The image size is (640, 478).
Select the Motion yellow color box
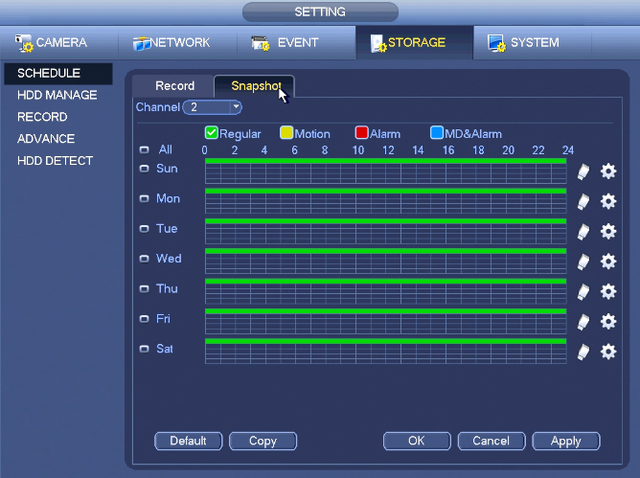[x=286, y=133]
